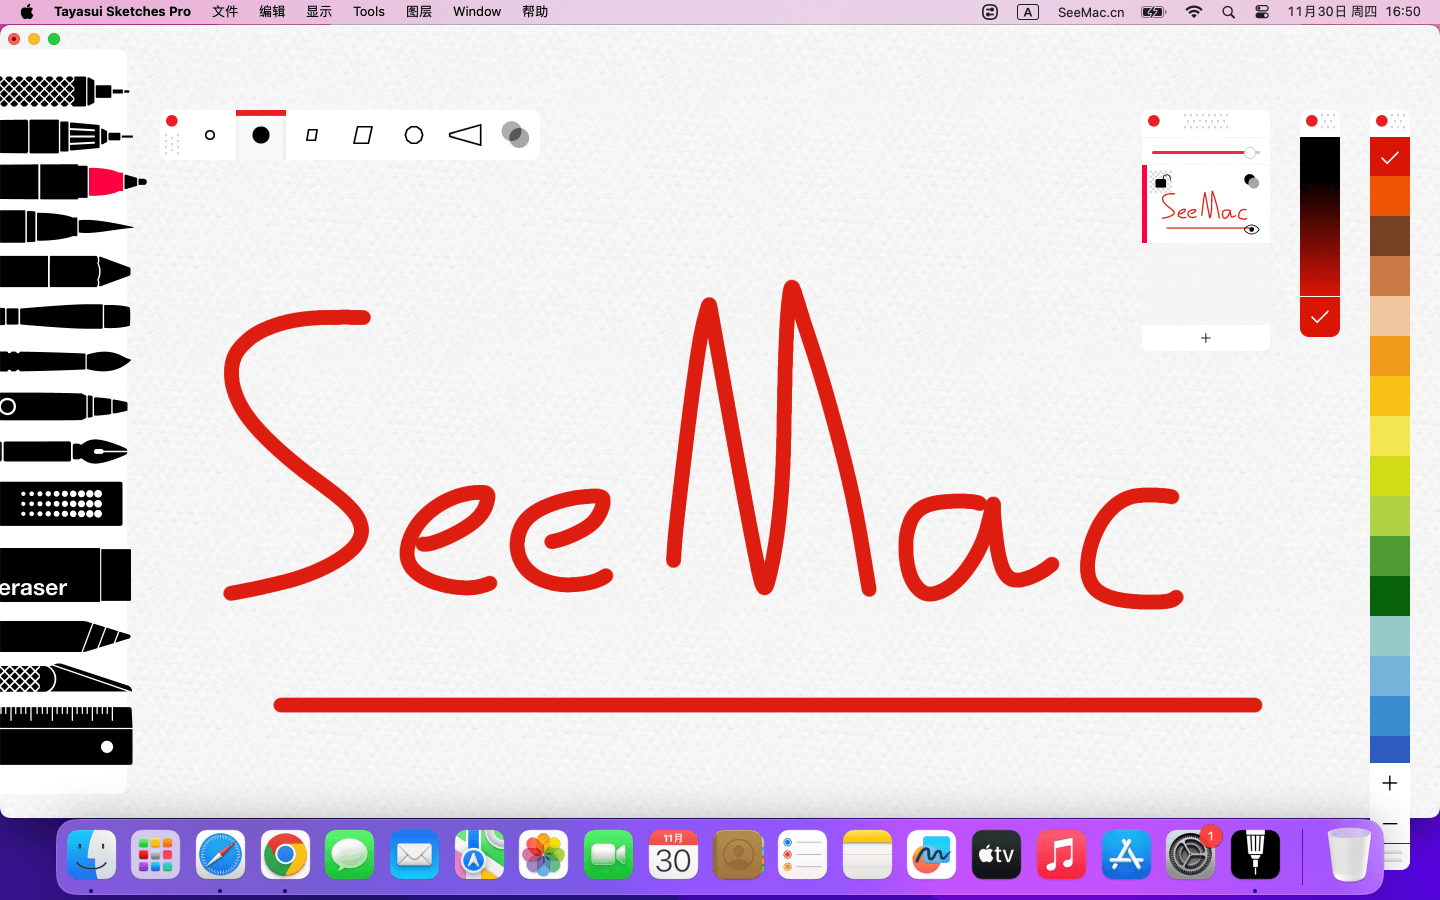Pick the dark green color swatch

point(1390,596)
